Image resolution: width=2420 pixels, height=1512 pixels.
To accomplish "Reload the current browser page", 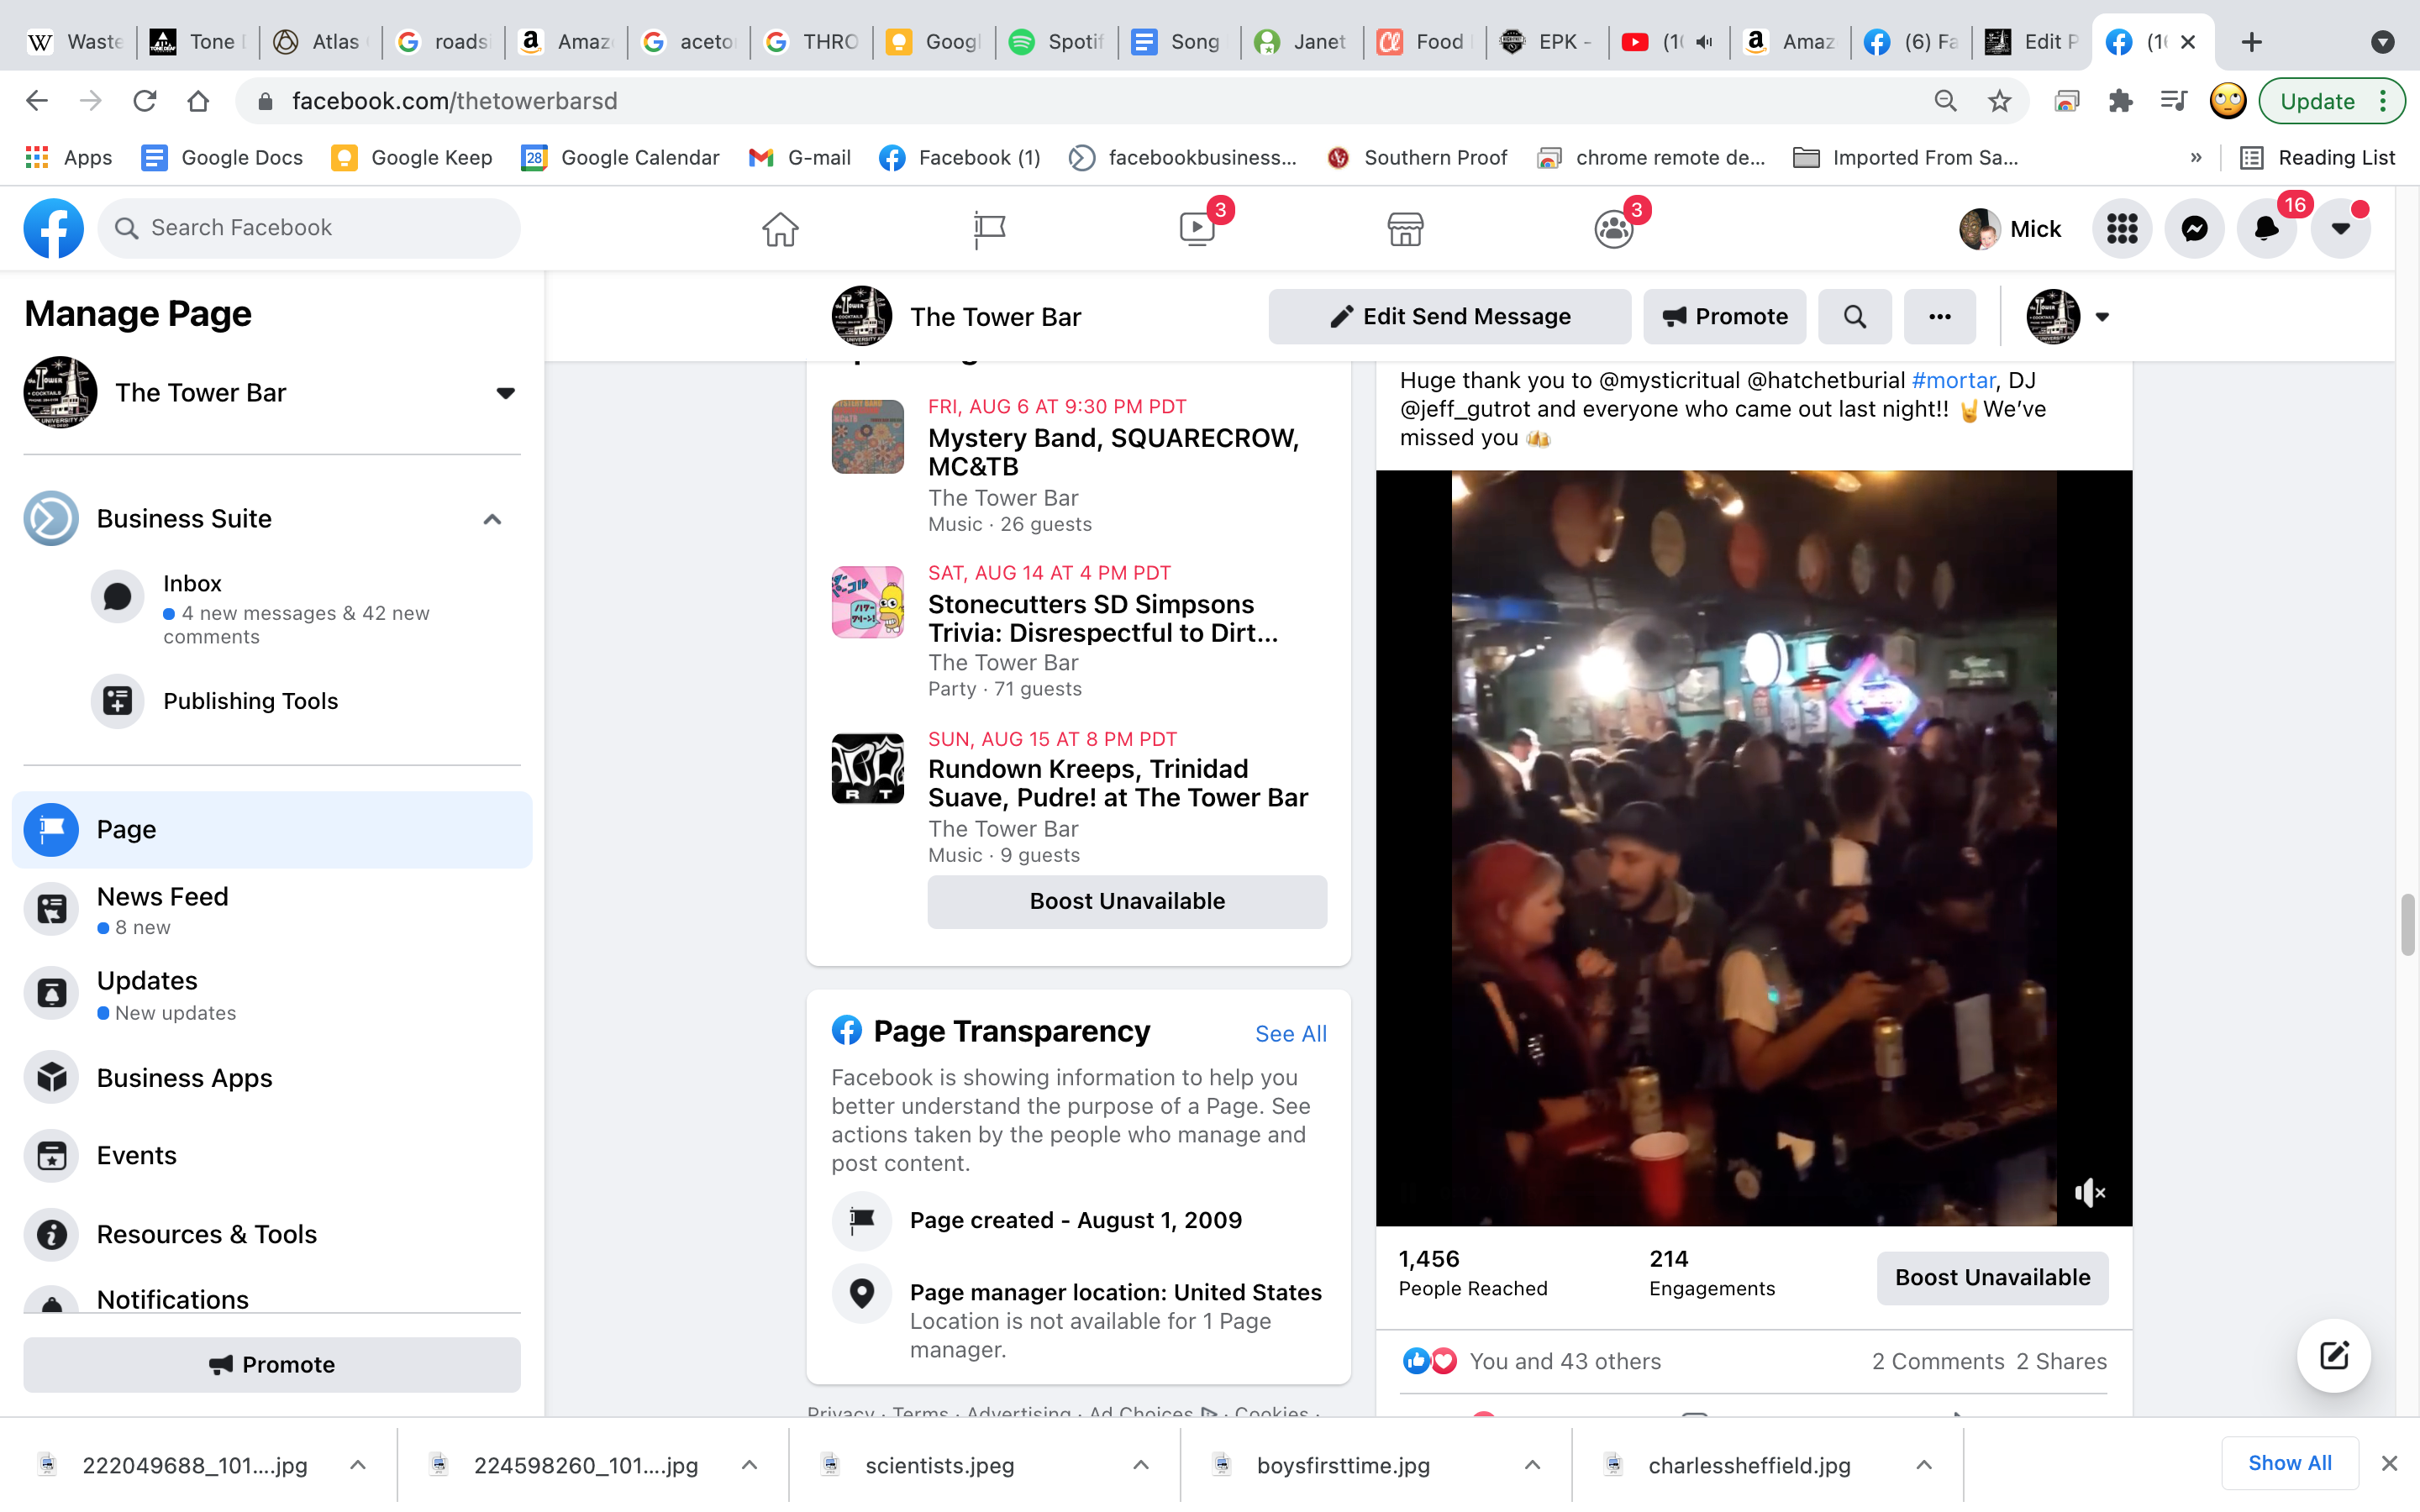I will 145,101.
